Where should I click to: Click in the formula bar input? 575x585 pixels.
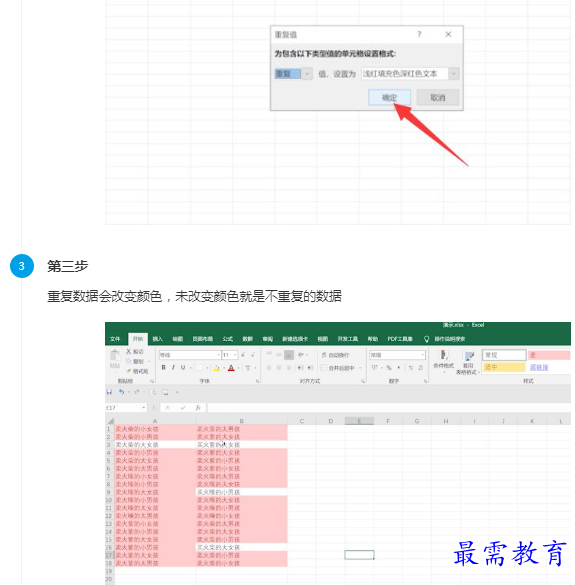(389, 408)
